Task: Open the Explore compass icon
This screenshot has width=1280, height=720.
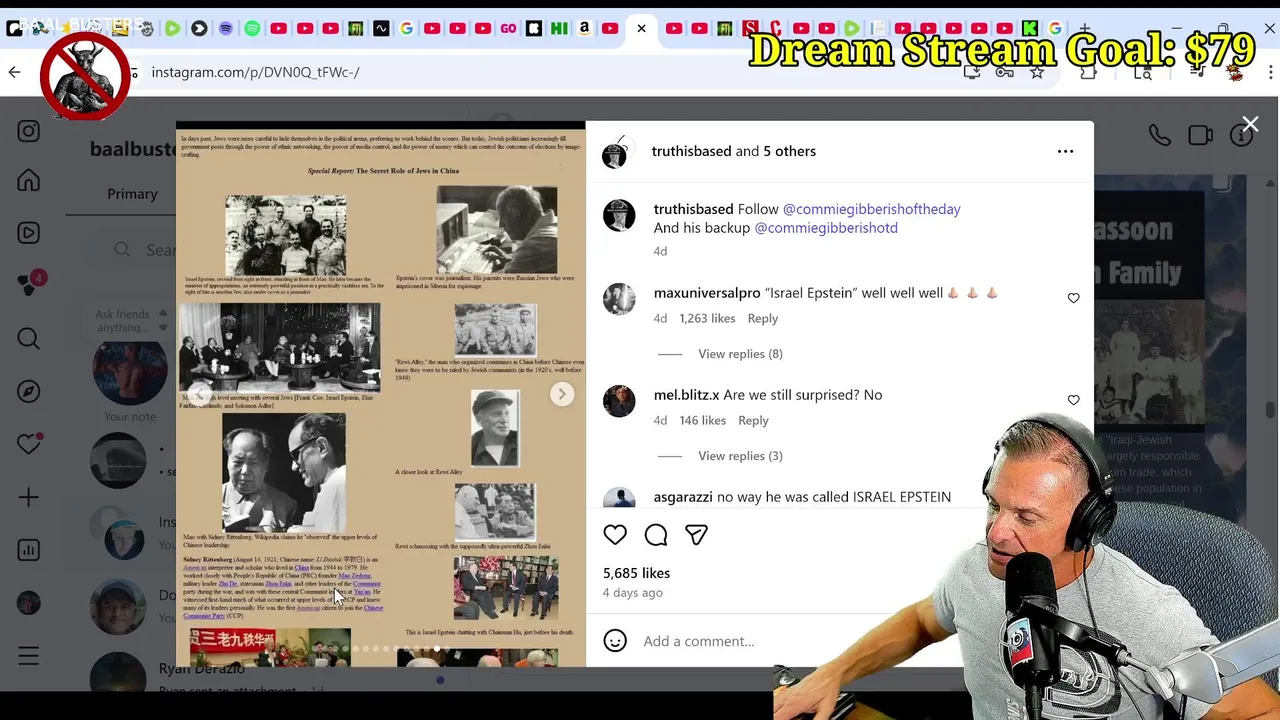Action: coord(28,391)
